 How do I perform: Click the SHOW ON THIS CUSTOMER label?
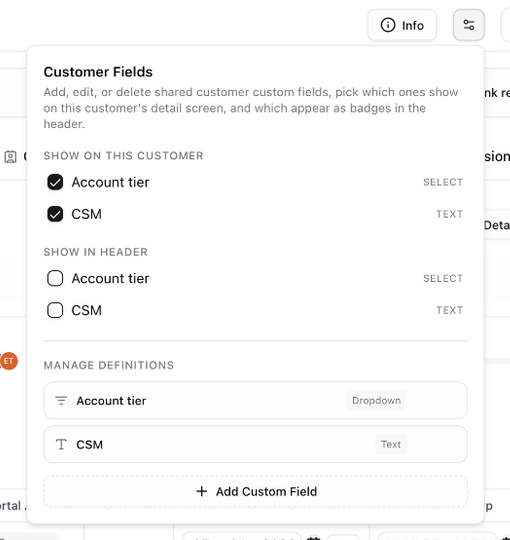pos(123,156)
